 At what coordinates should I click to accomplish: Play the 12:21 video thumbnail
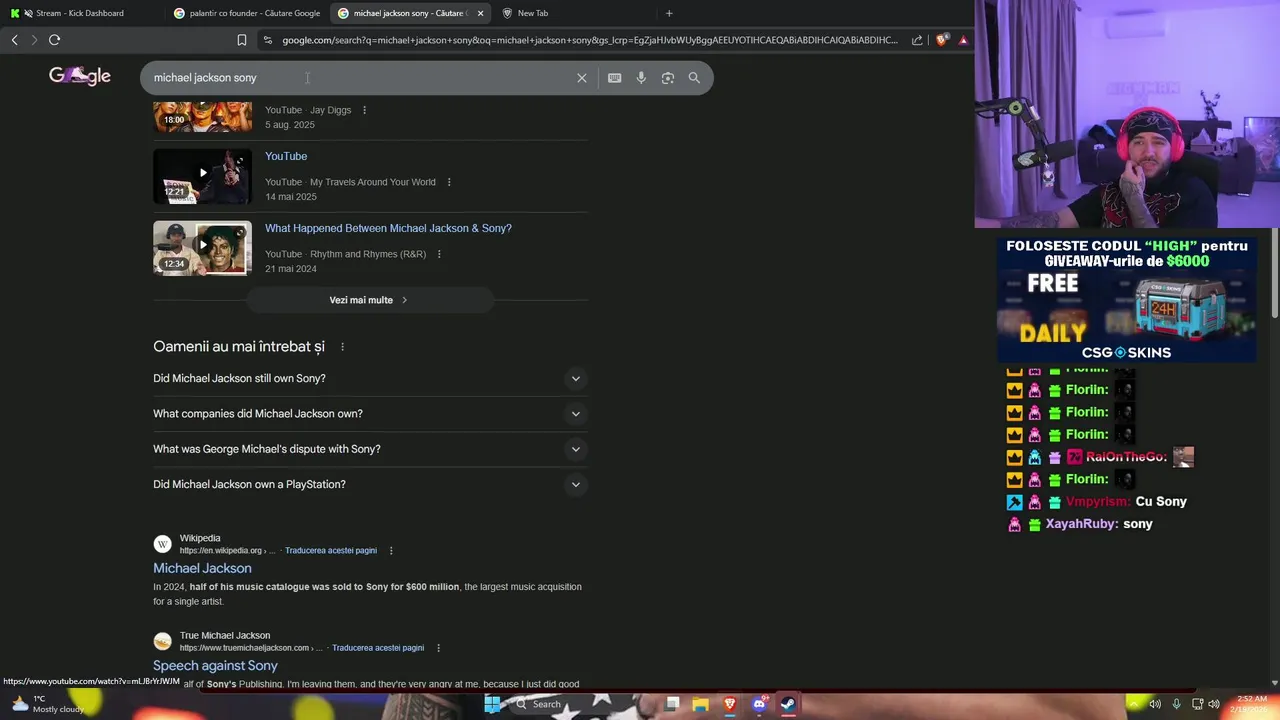click(x=202, y=177)
